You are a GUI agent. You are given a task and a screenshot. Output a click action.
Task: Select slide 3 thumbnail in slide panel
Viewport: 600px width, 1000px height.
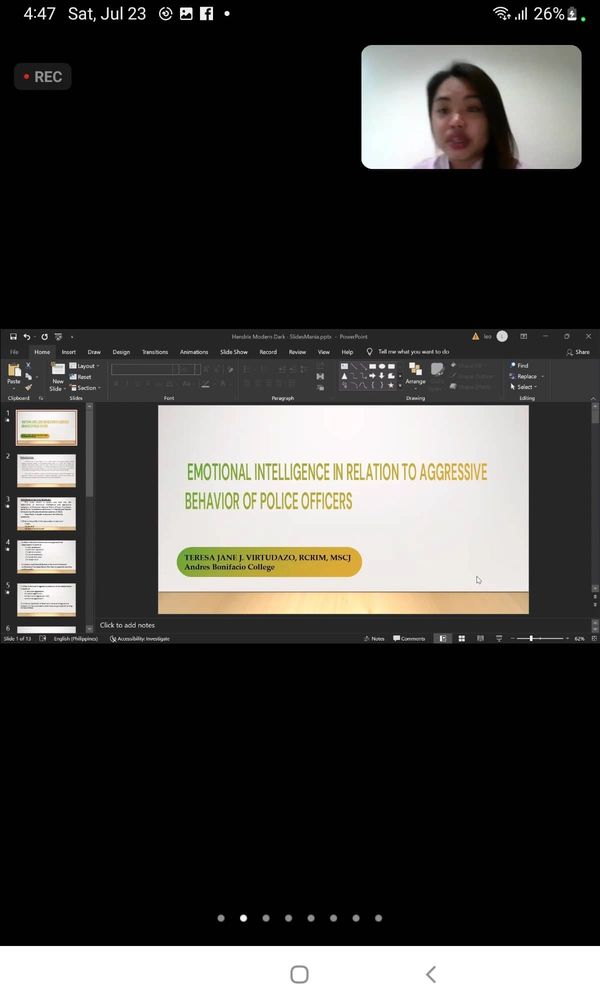(46, 513)
